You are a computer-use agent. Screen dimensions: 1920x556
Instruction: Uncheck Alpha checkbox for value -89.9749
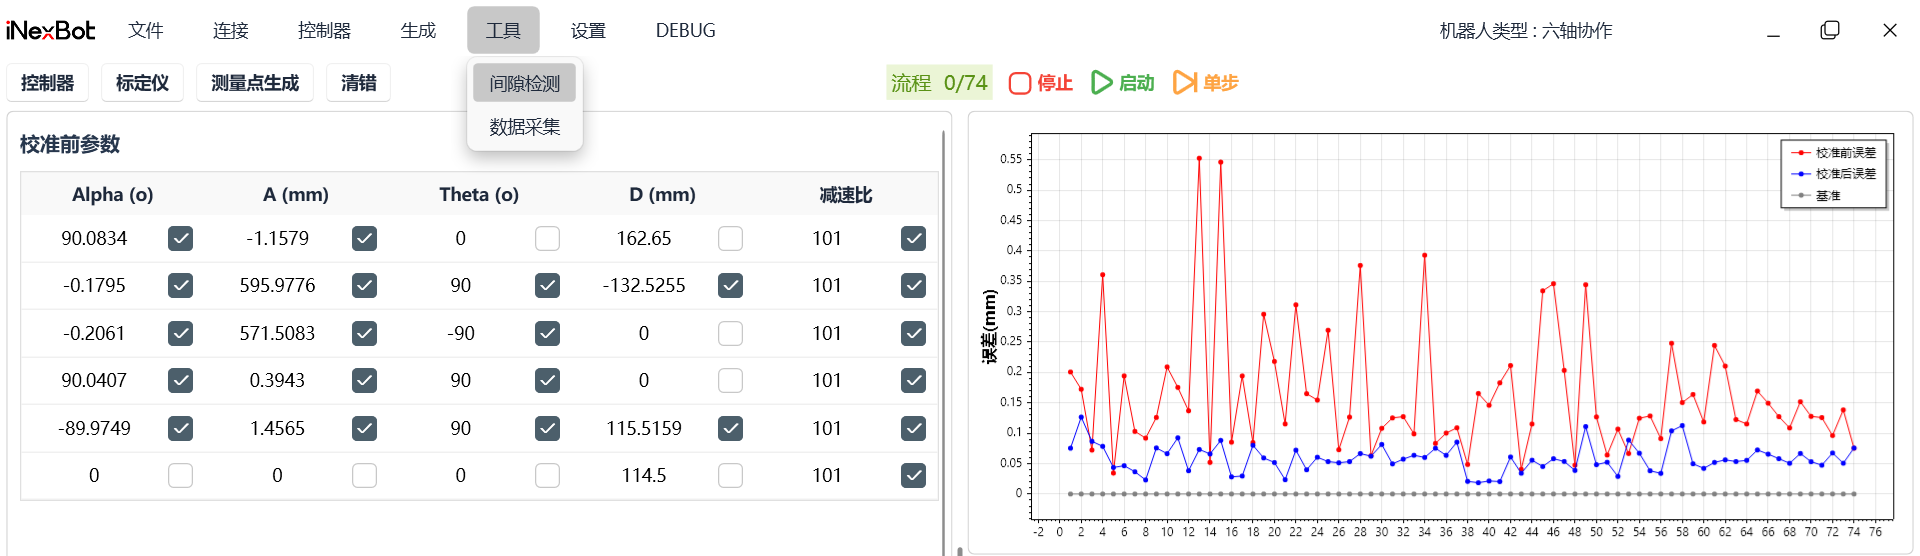180,428
